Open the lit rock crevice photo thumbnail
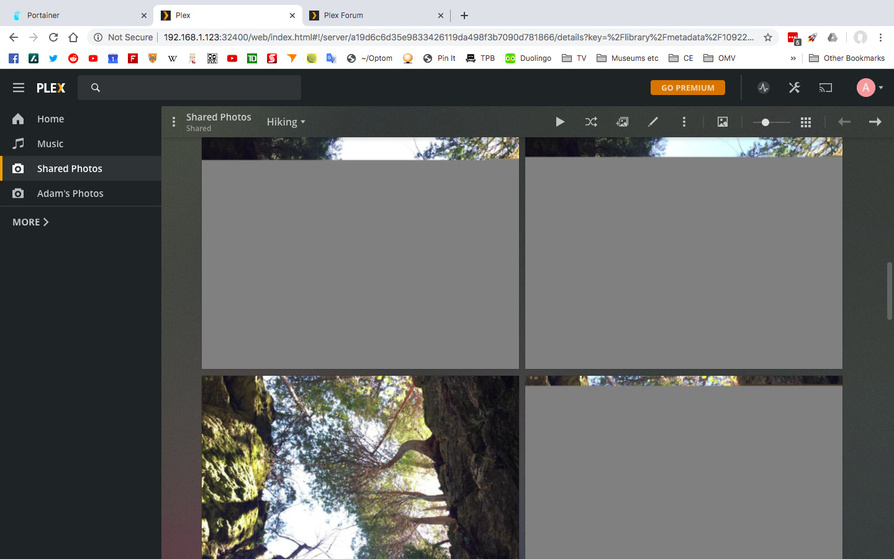 (360, 467)
